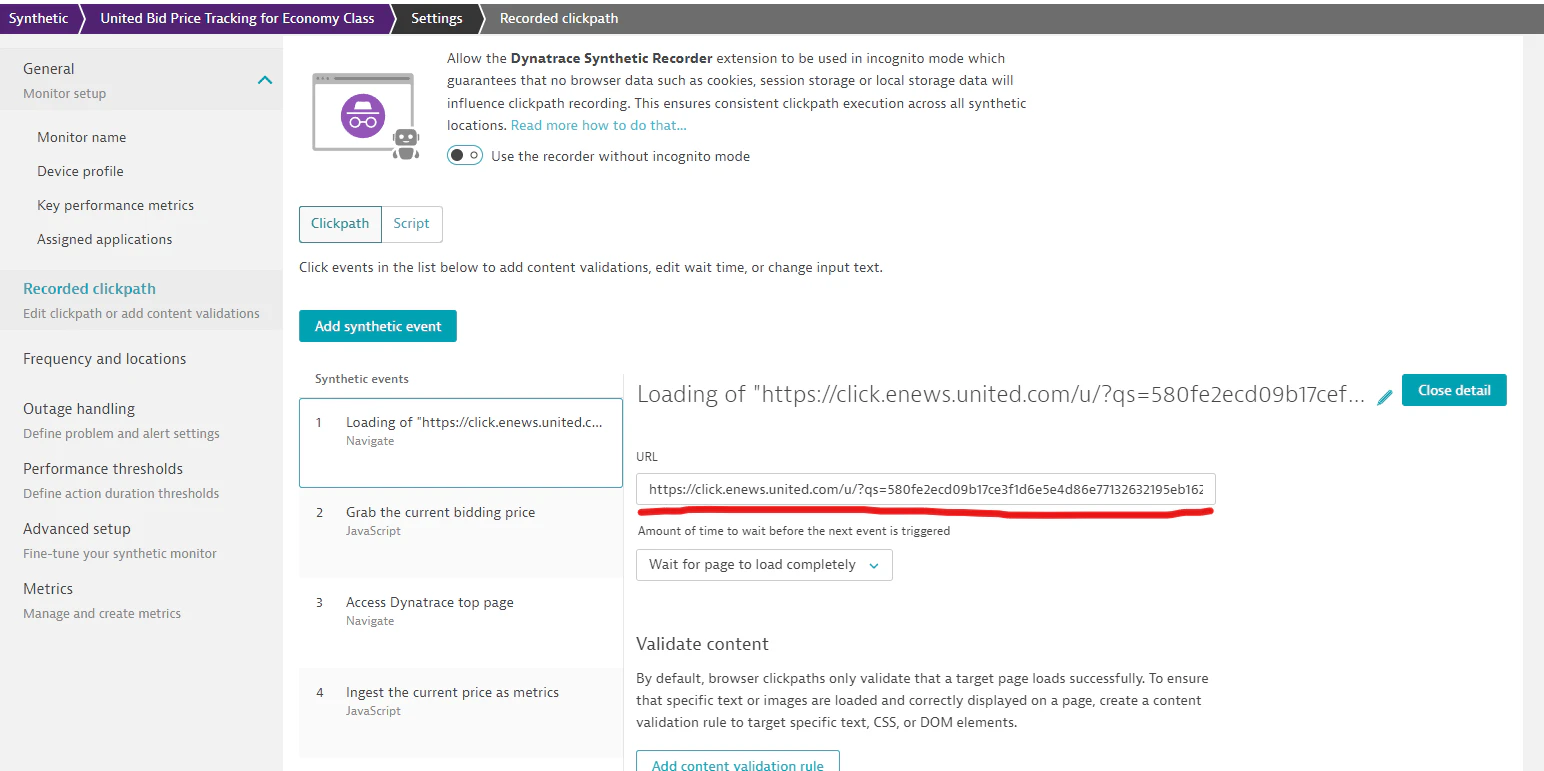Image resolution: width=1544 pixels, height=771 pixels.
Task: Open Monitor name settings
Action: point(82,137)
